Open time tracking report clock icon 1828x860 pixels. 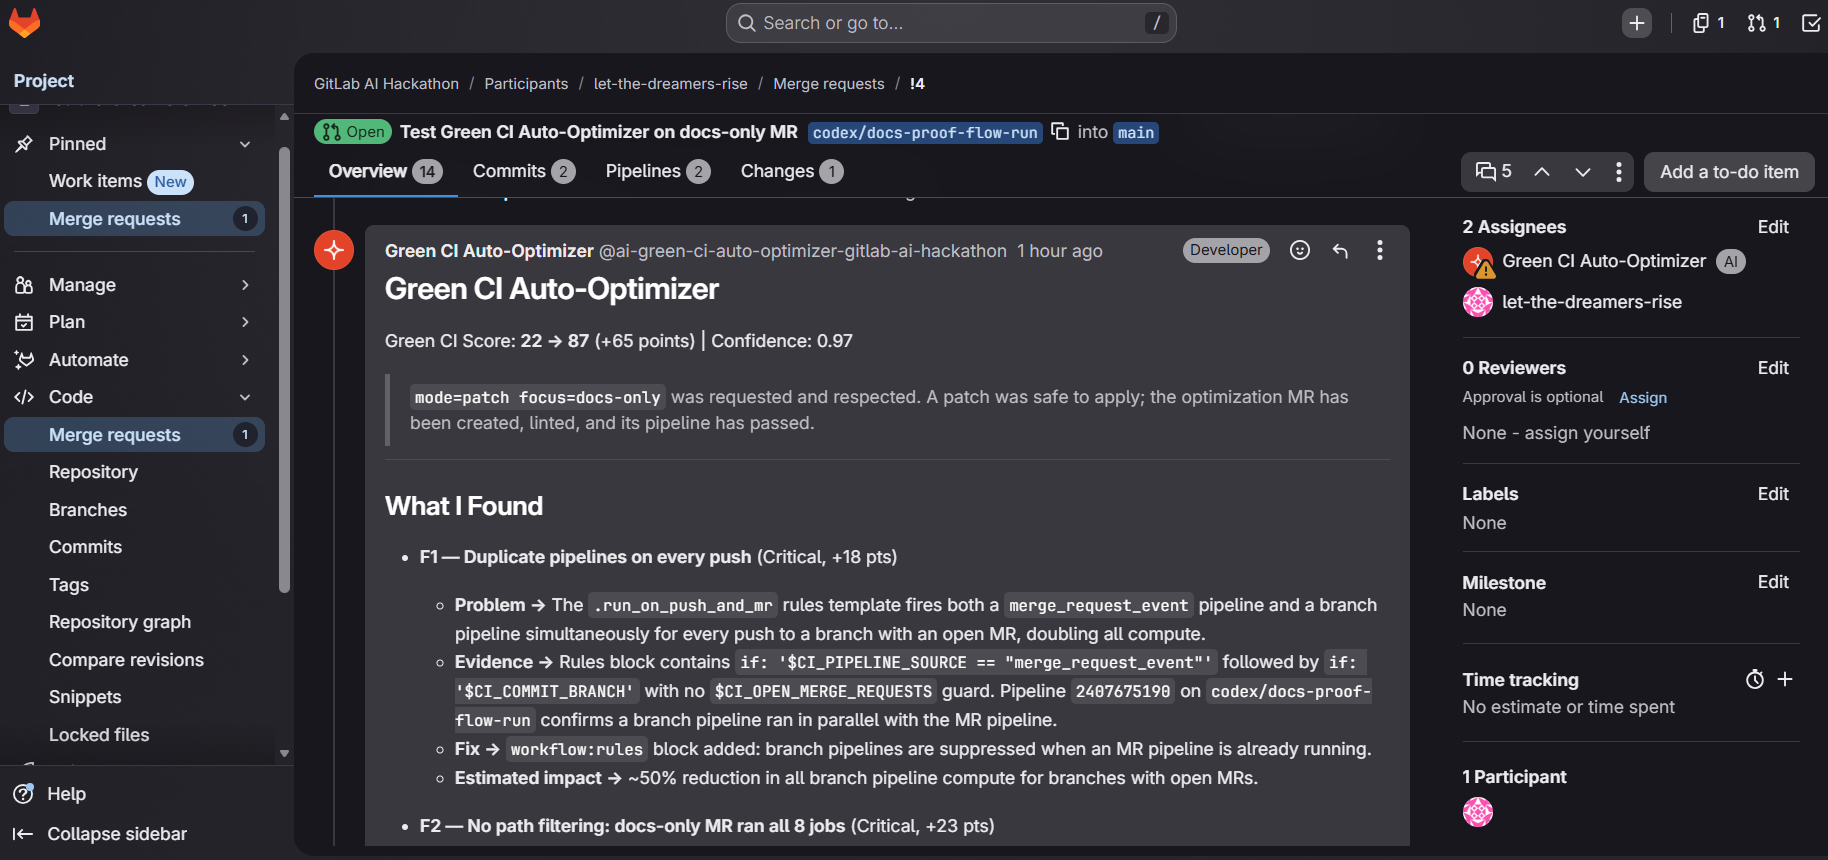(x=1755, y=680)
